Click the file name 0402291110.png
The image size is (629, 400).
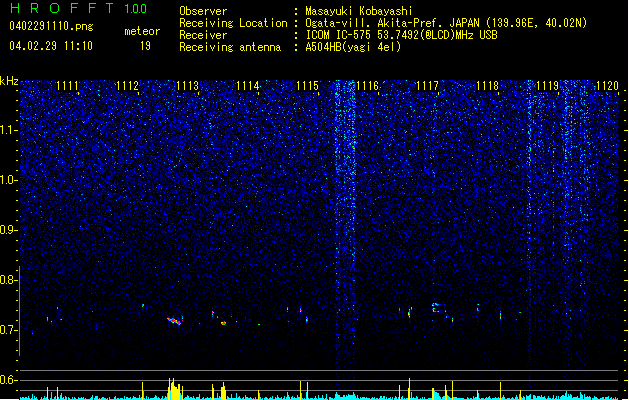(x=51, y=26)
